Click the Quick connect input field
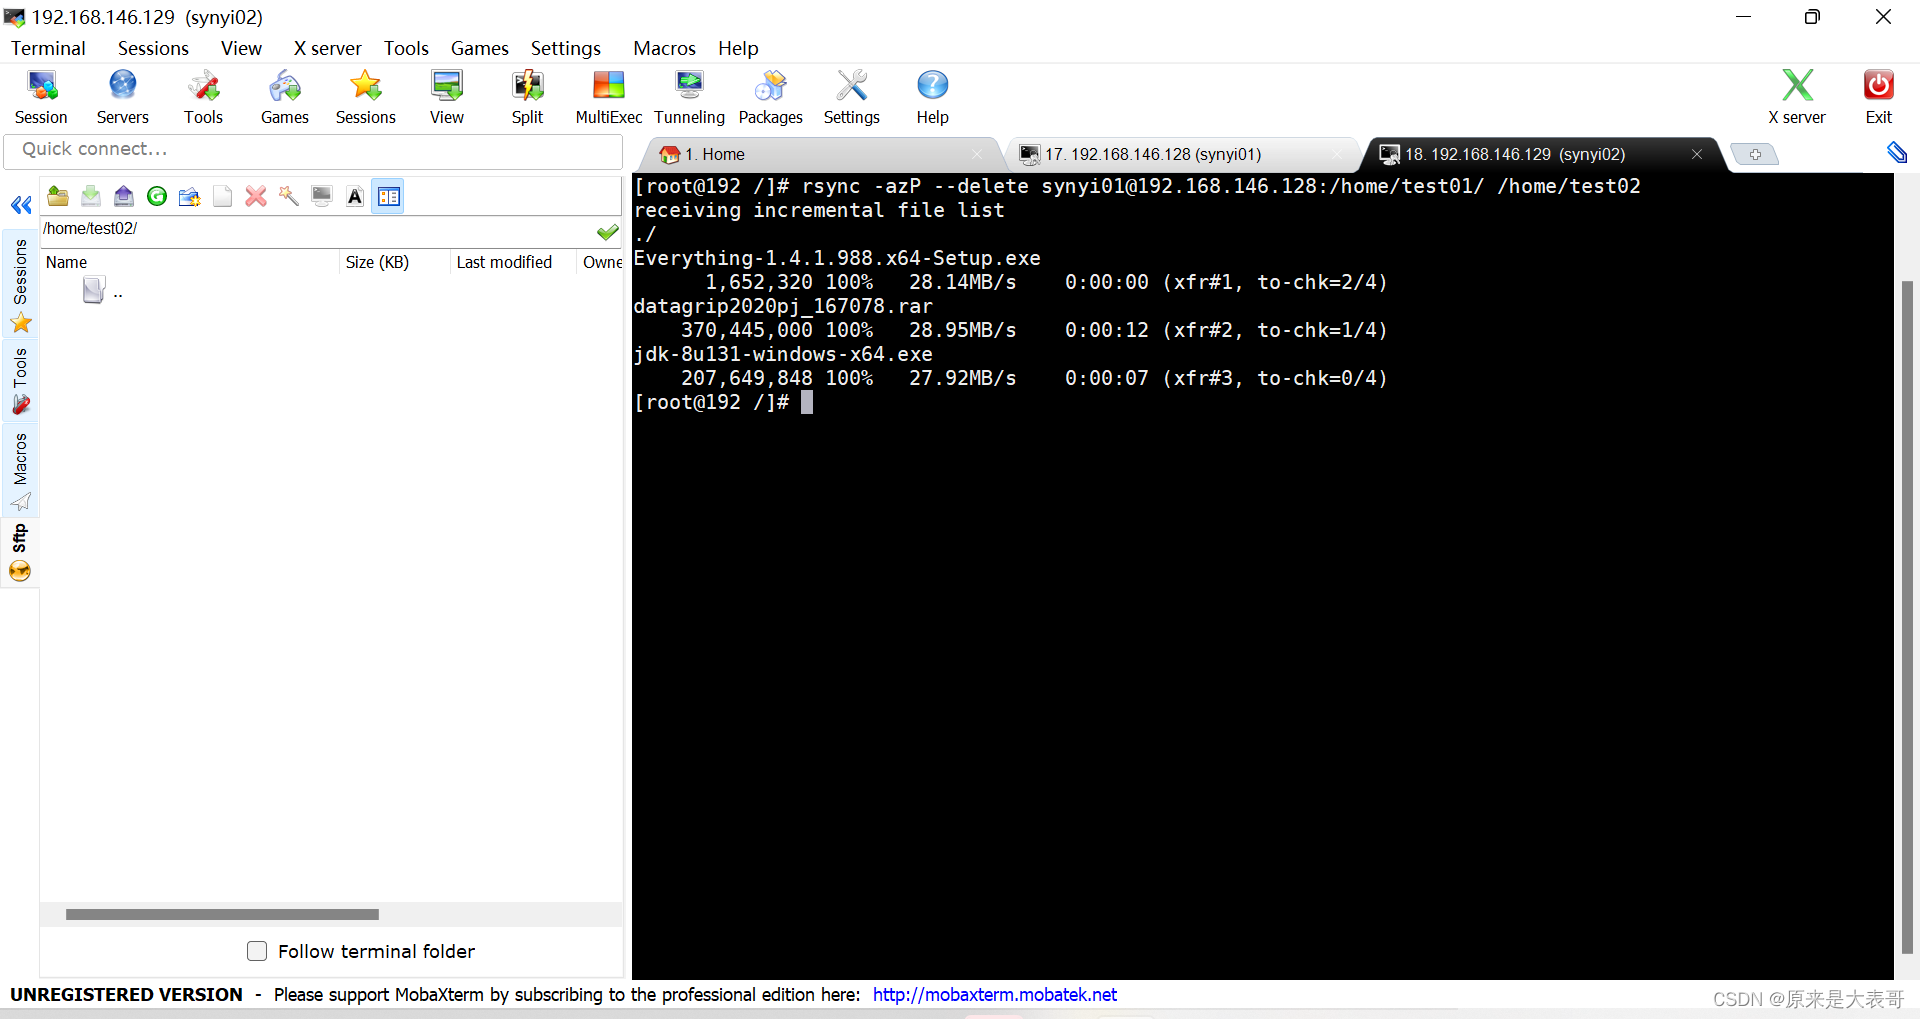The image size is (1920, 1019). pos(313,150)
